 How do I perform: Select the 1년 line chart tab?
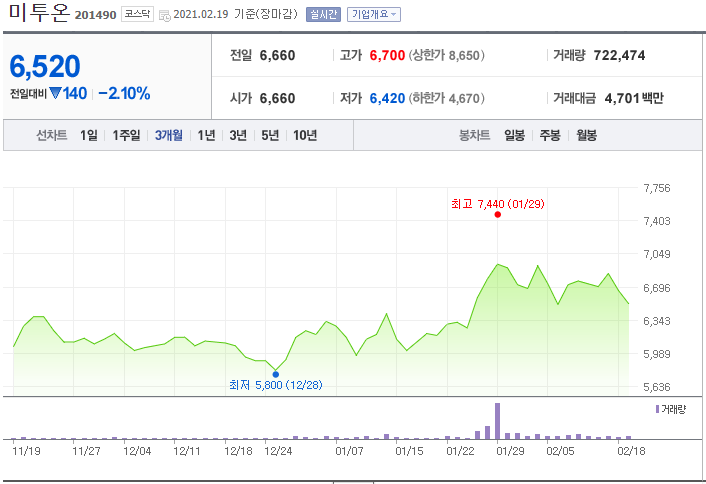(206, 135)
